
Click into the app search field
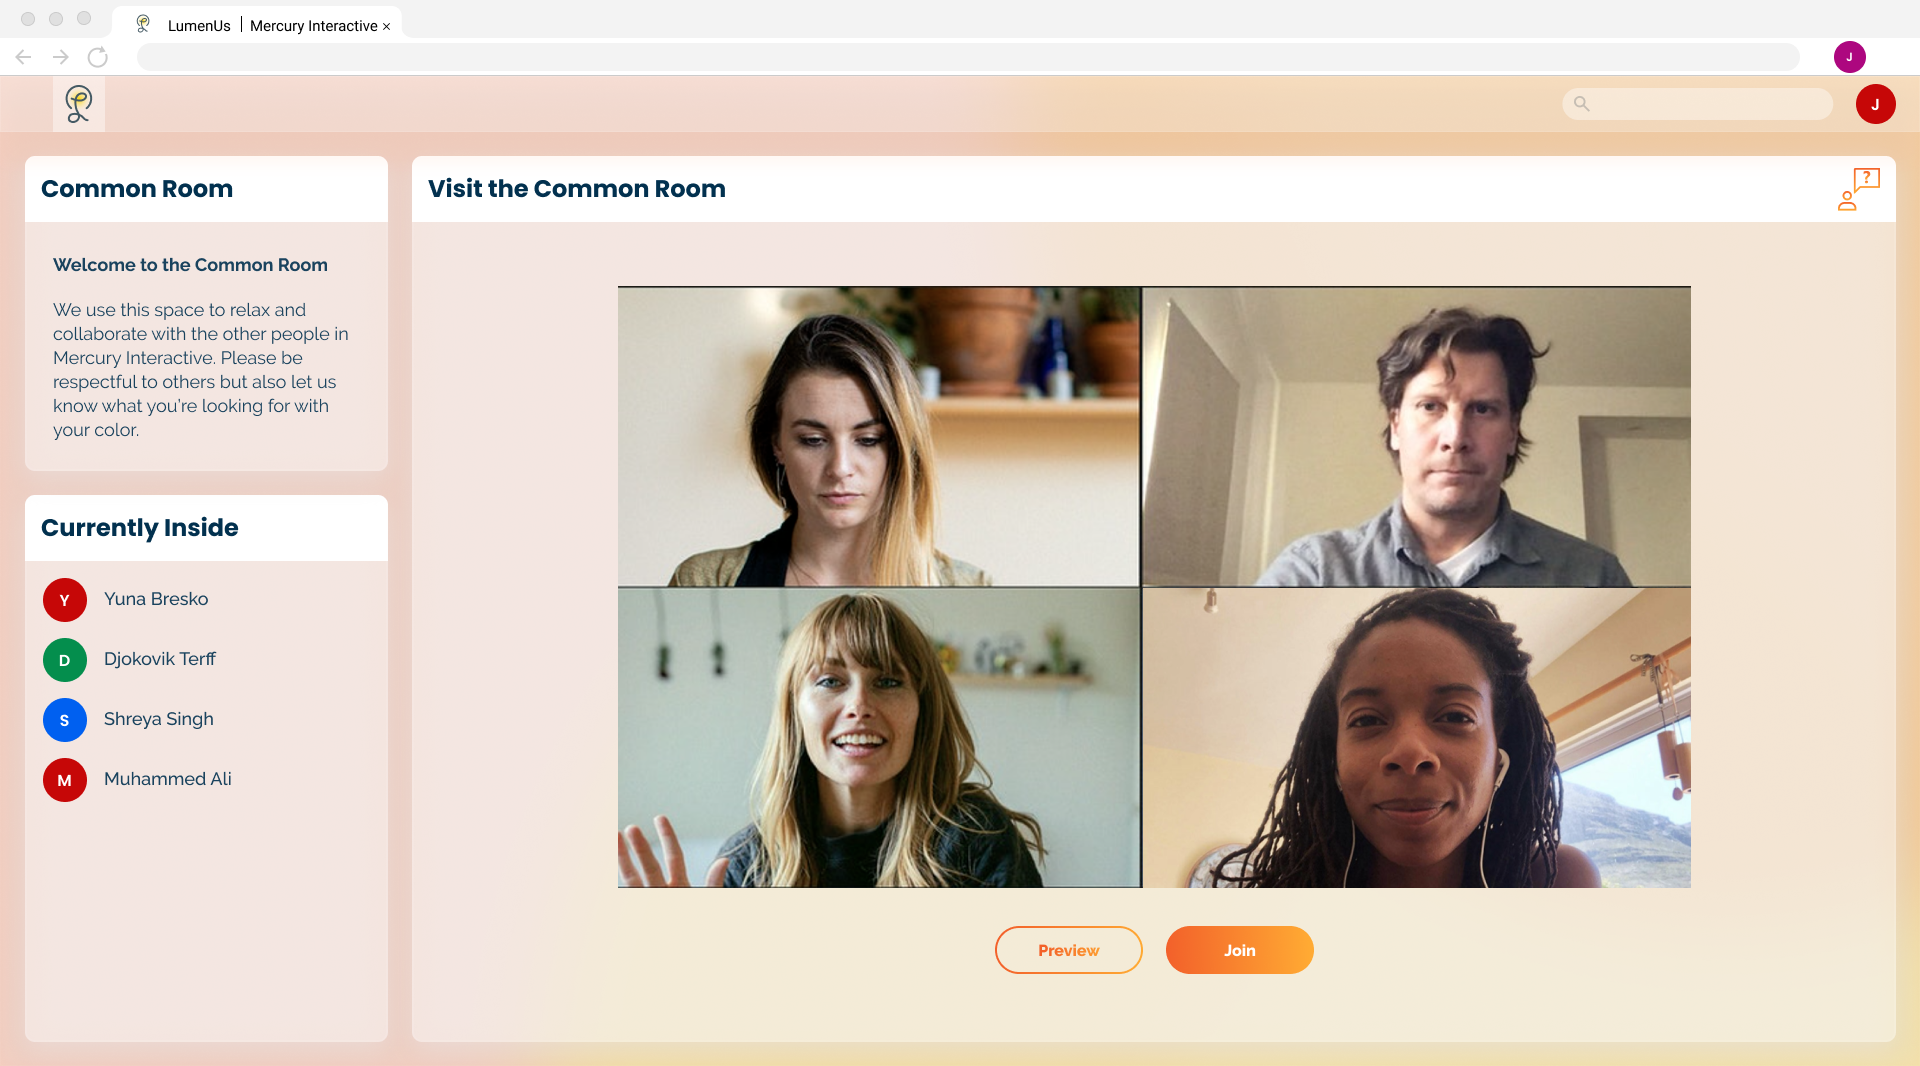[1697, 104]
